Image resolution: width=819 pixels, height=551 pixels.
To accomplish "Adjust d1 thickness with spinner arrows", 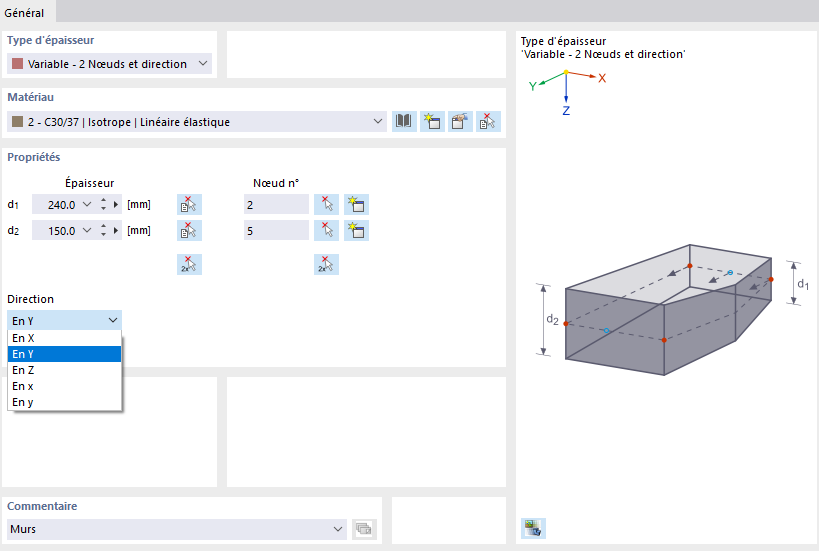I will (103, 204).
